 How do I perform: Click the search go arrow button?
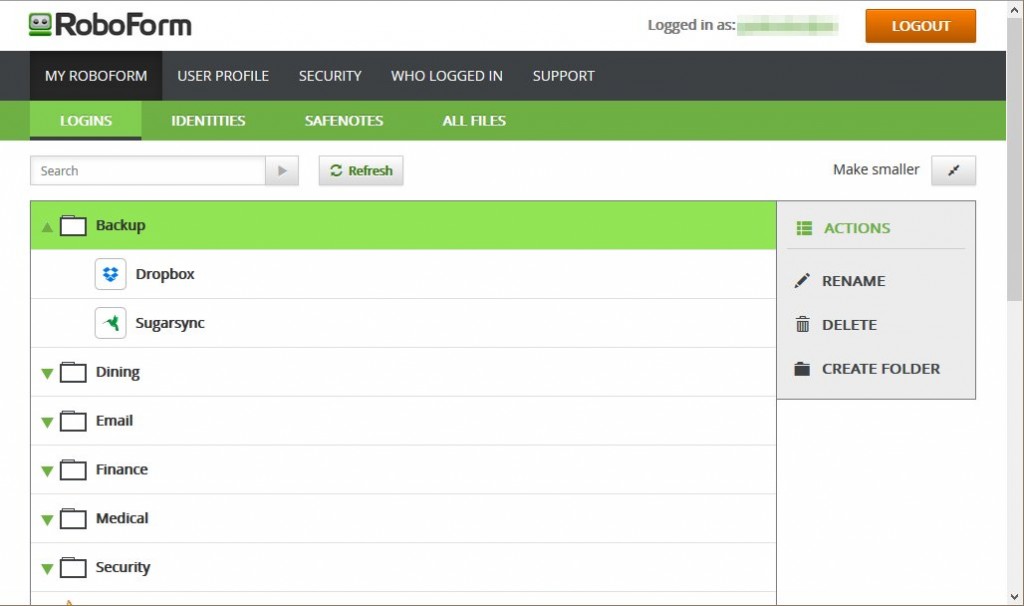click(282, 170)
